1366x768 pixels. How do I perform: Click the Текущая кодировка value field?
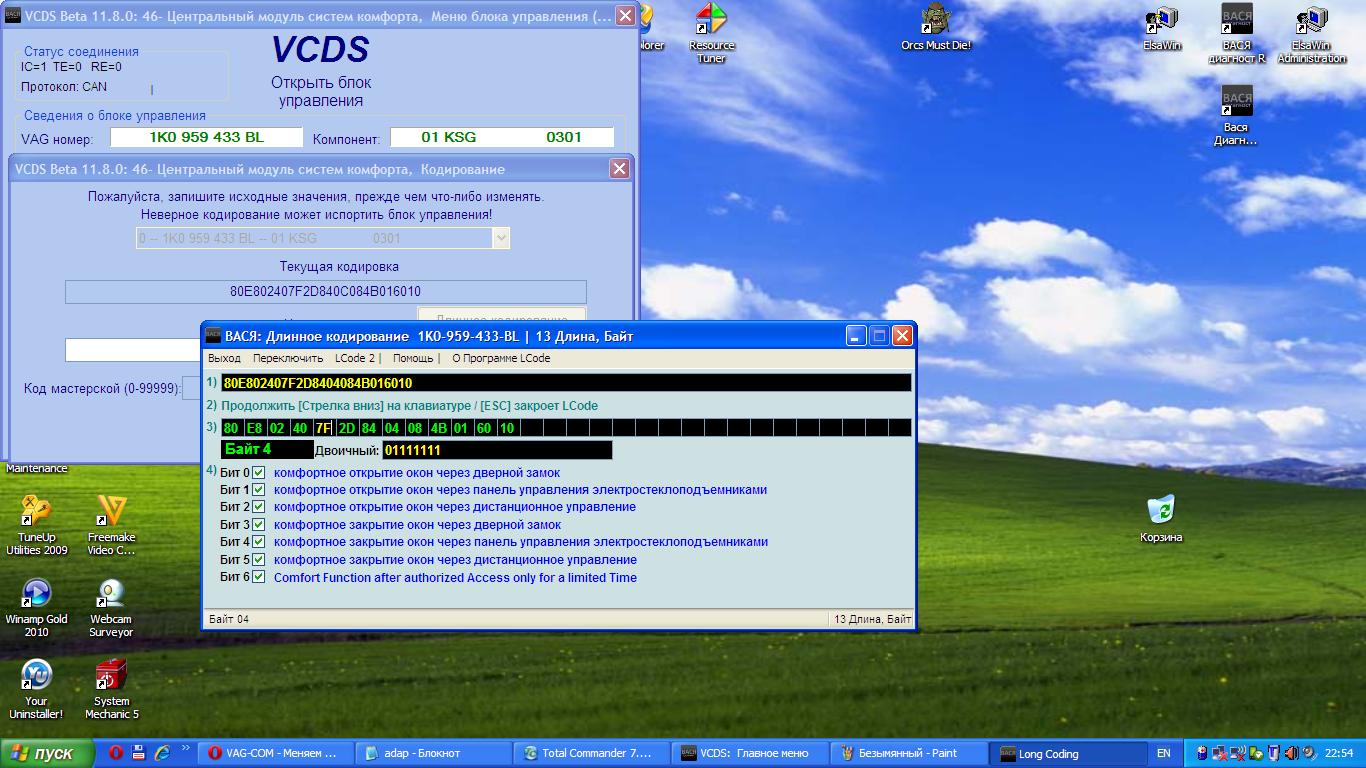[326, 292]
